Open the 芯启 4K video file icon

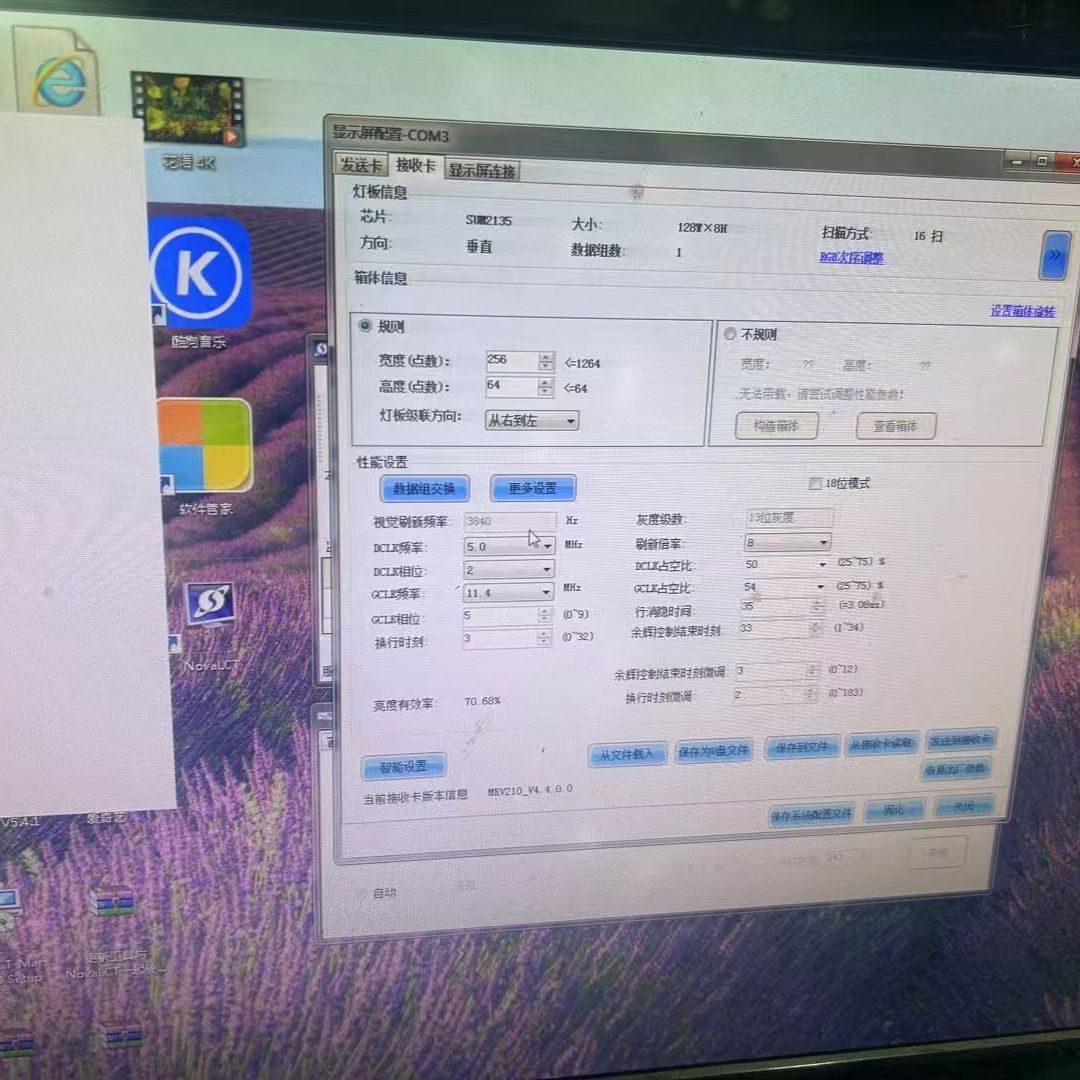(188, 110)
